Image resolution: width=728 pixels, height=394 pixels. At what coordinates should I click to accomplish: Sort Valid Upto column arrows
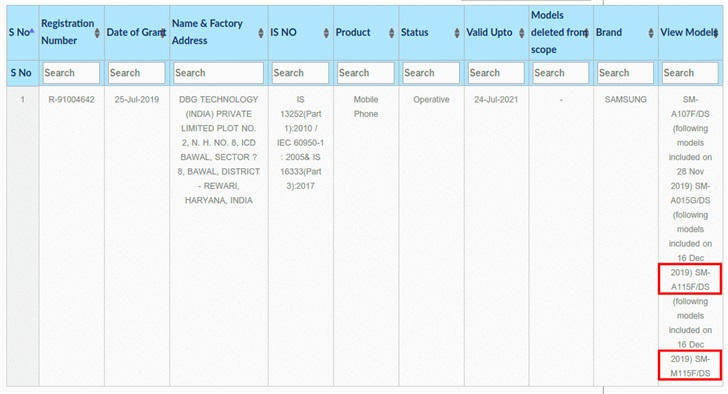pyautogui.click(x=522, y=32)
